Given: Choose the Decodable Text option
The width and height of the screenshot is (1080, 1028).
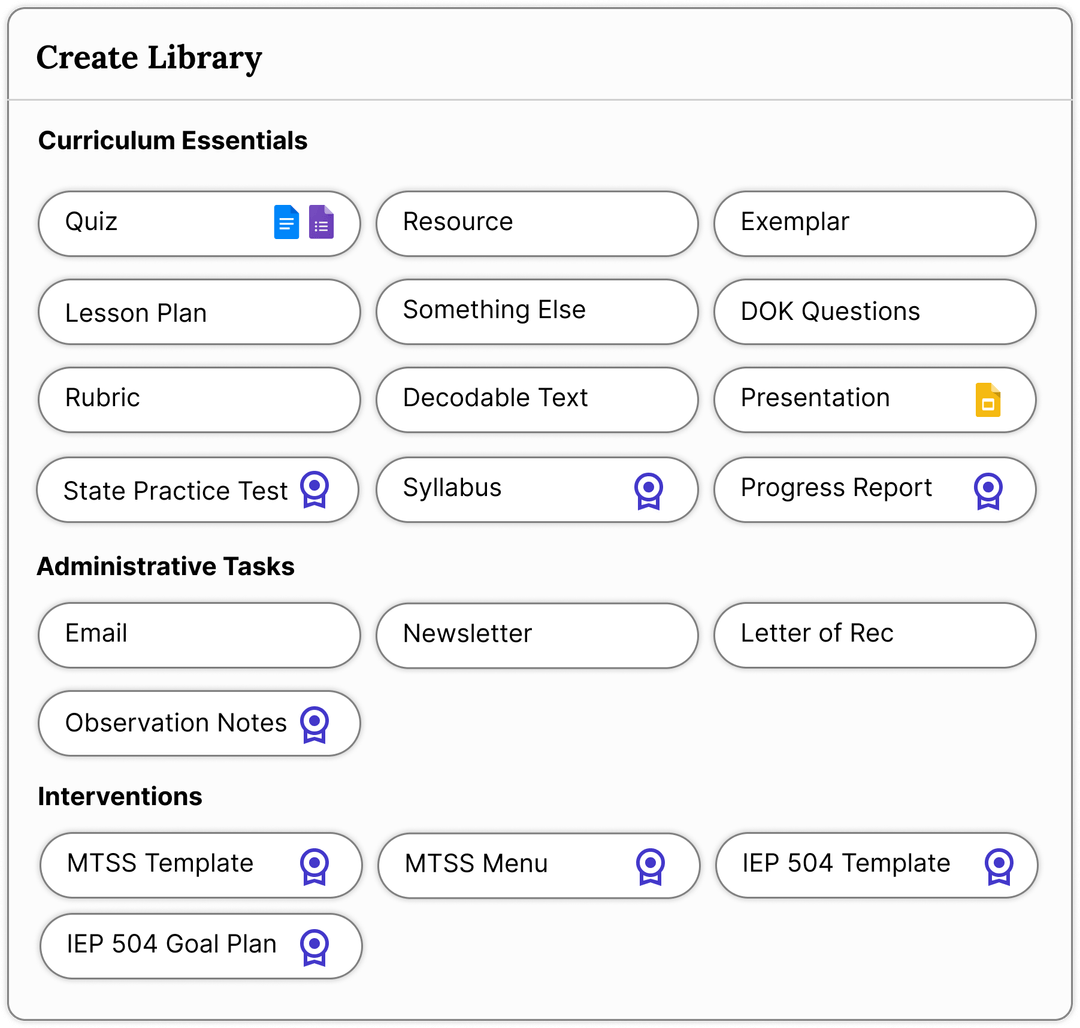Looking at the screenshot, I should pyautogui.click(x=537, y=399).
